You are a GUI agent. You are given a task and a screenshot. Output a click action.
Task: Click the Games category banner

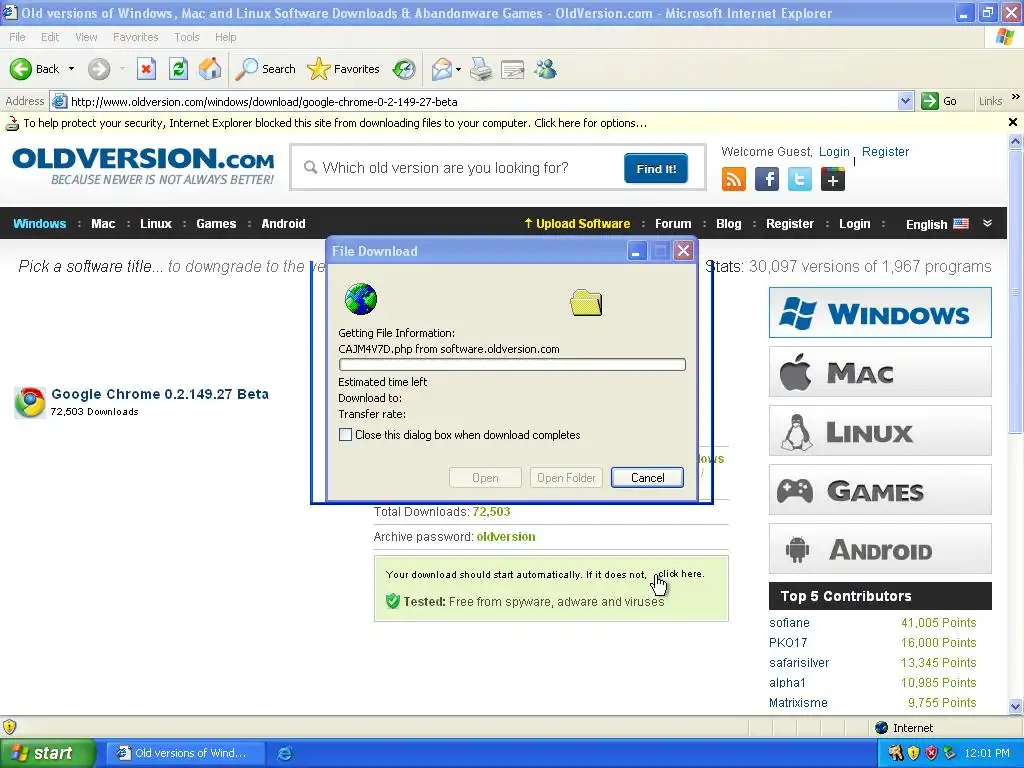tap(880, 490)
